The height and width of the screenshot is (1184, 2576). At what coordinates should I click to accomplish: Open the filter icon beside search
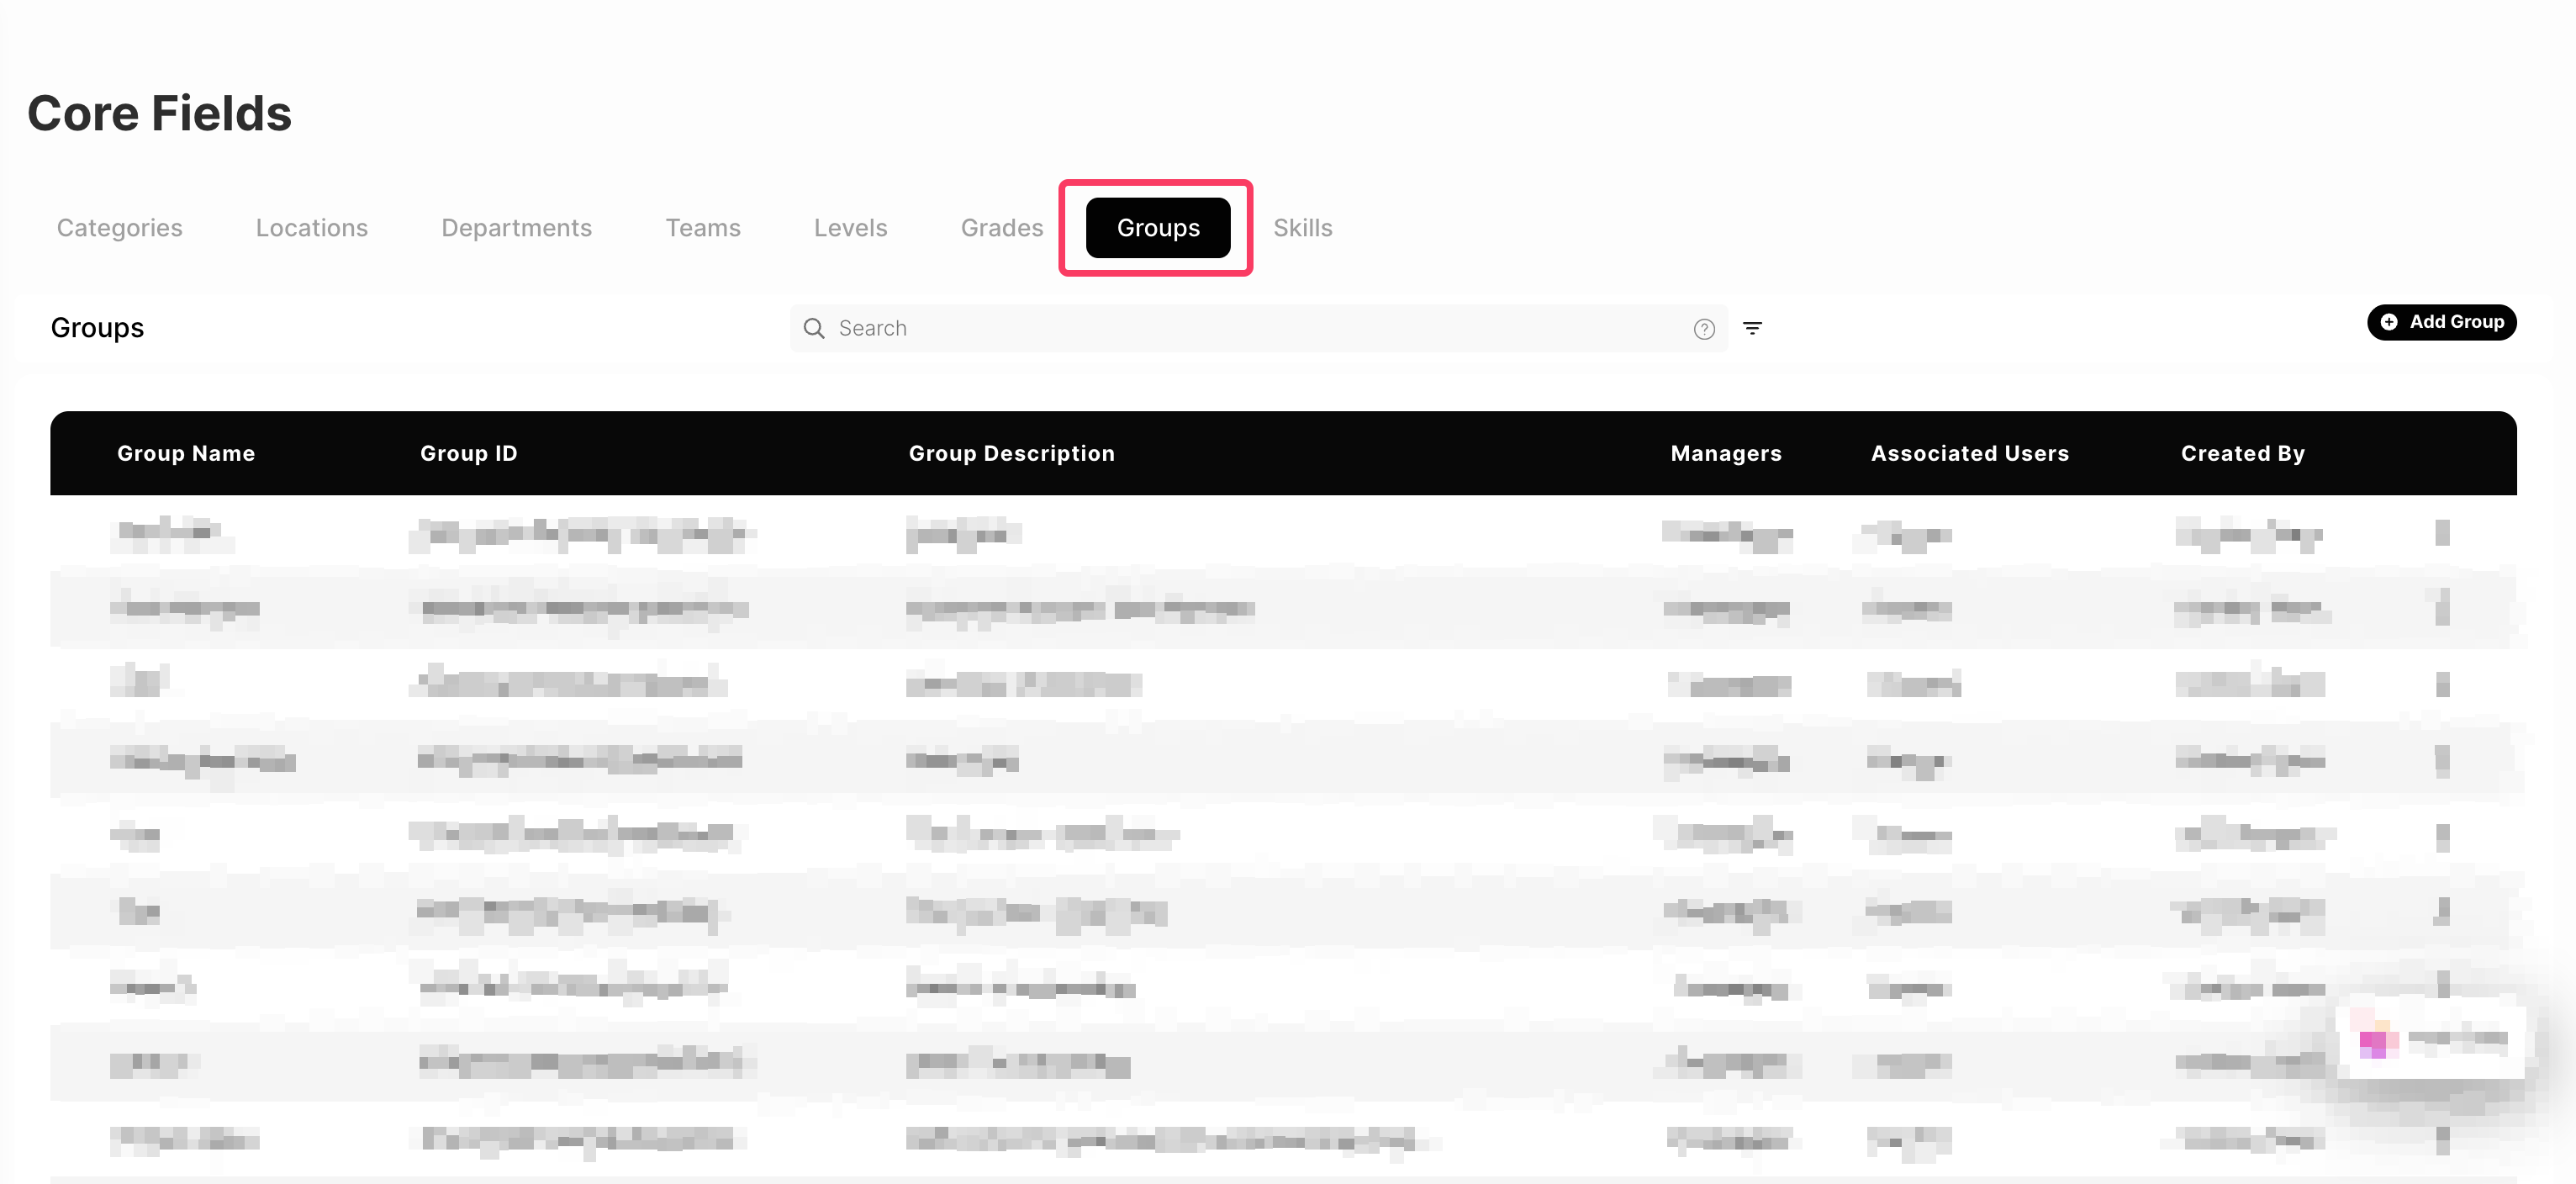coord(1752,328)
